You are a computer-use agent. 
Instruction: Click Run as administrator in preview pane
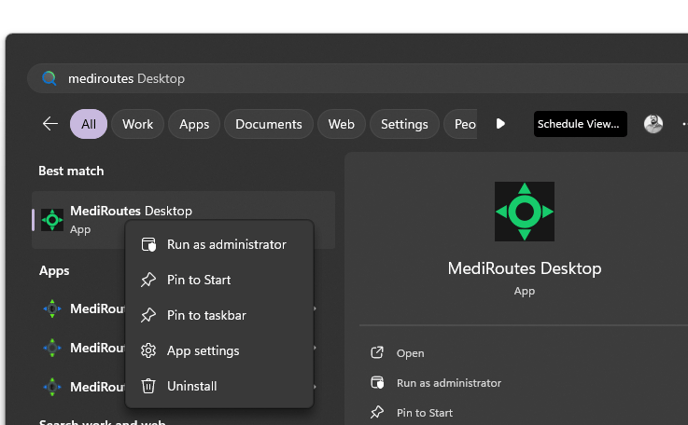tap(449, 383)
